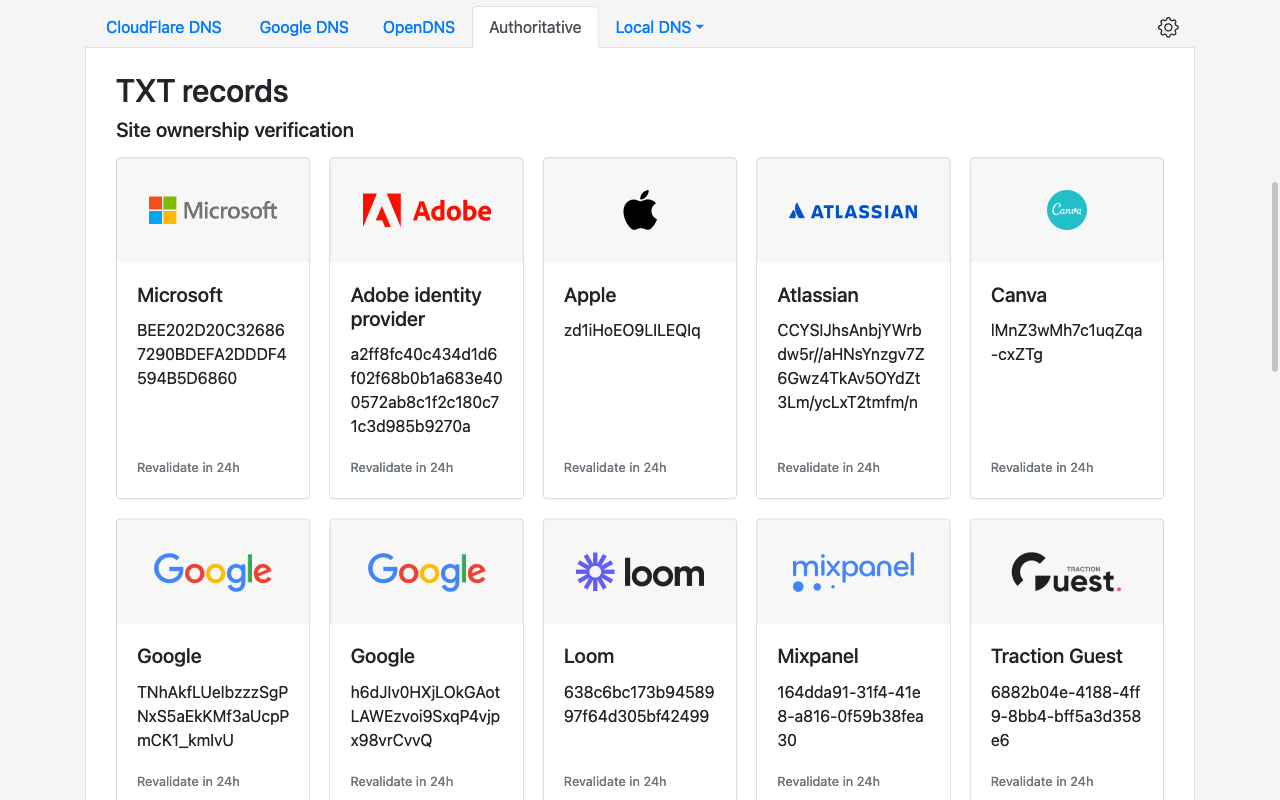
Task: Select the Google DNS tab
Action: point(303,27)
